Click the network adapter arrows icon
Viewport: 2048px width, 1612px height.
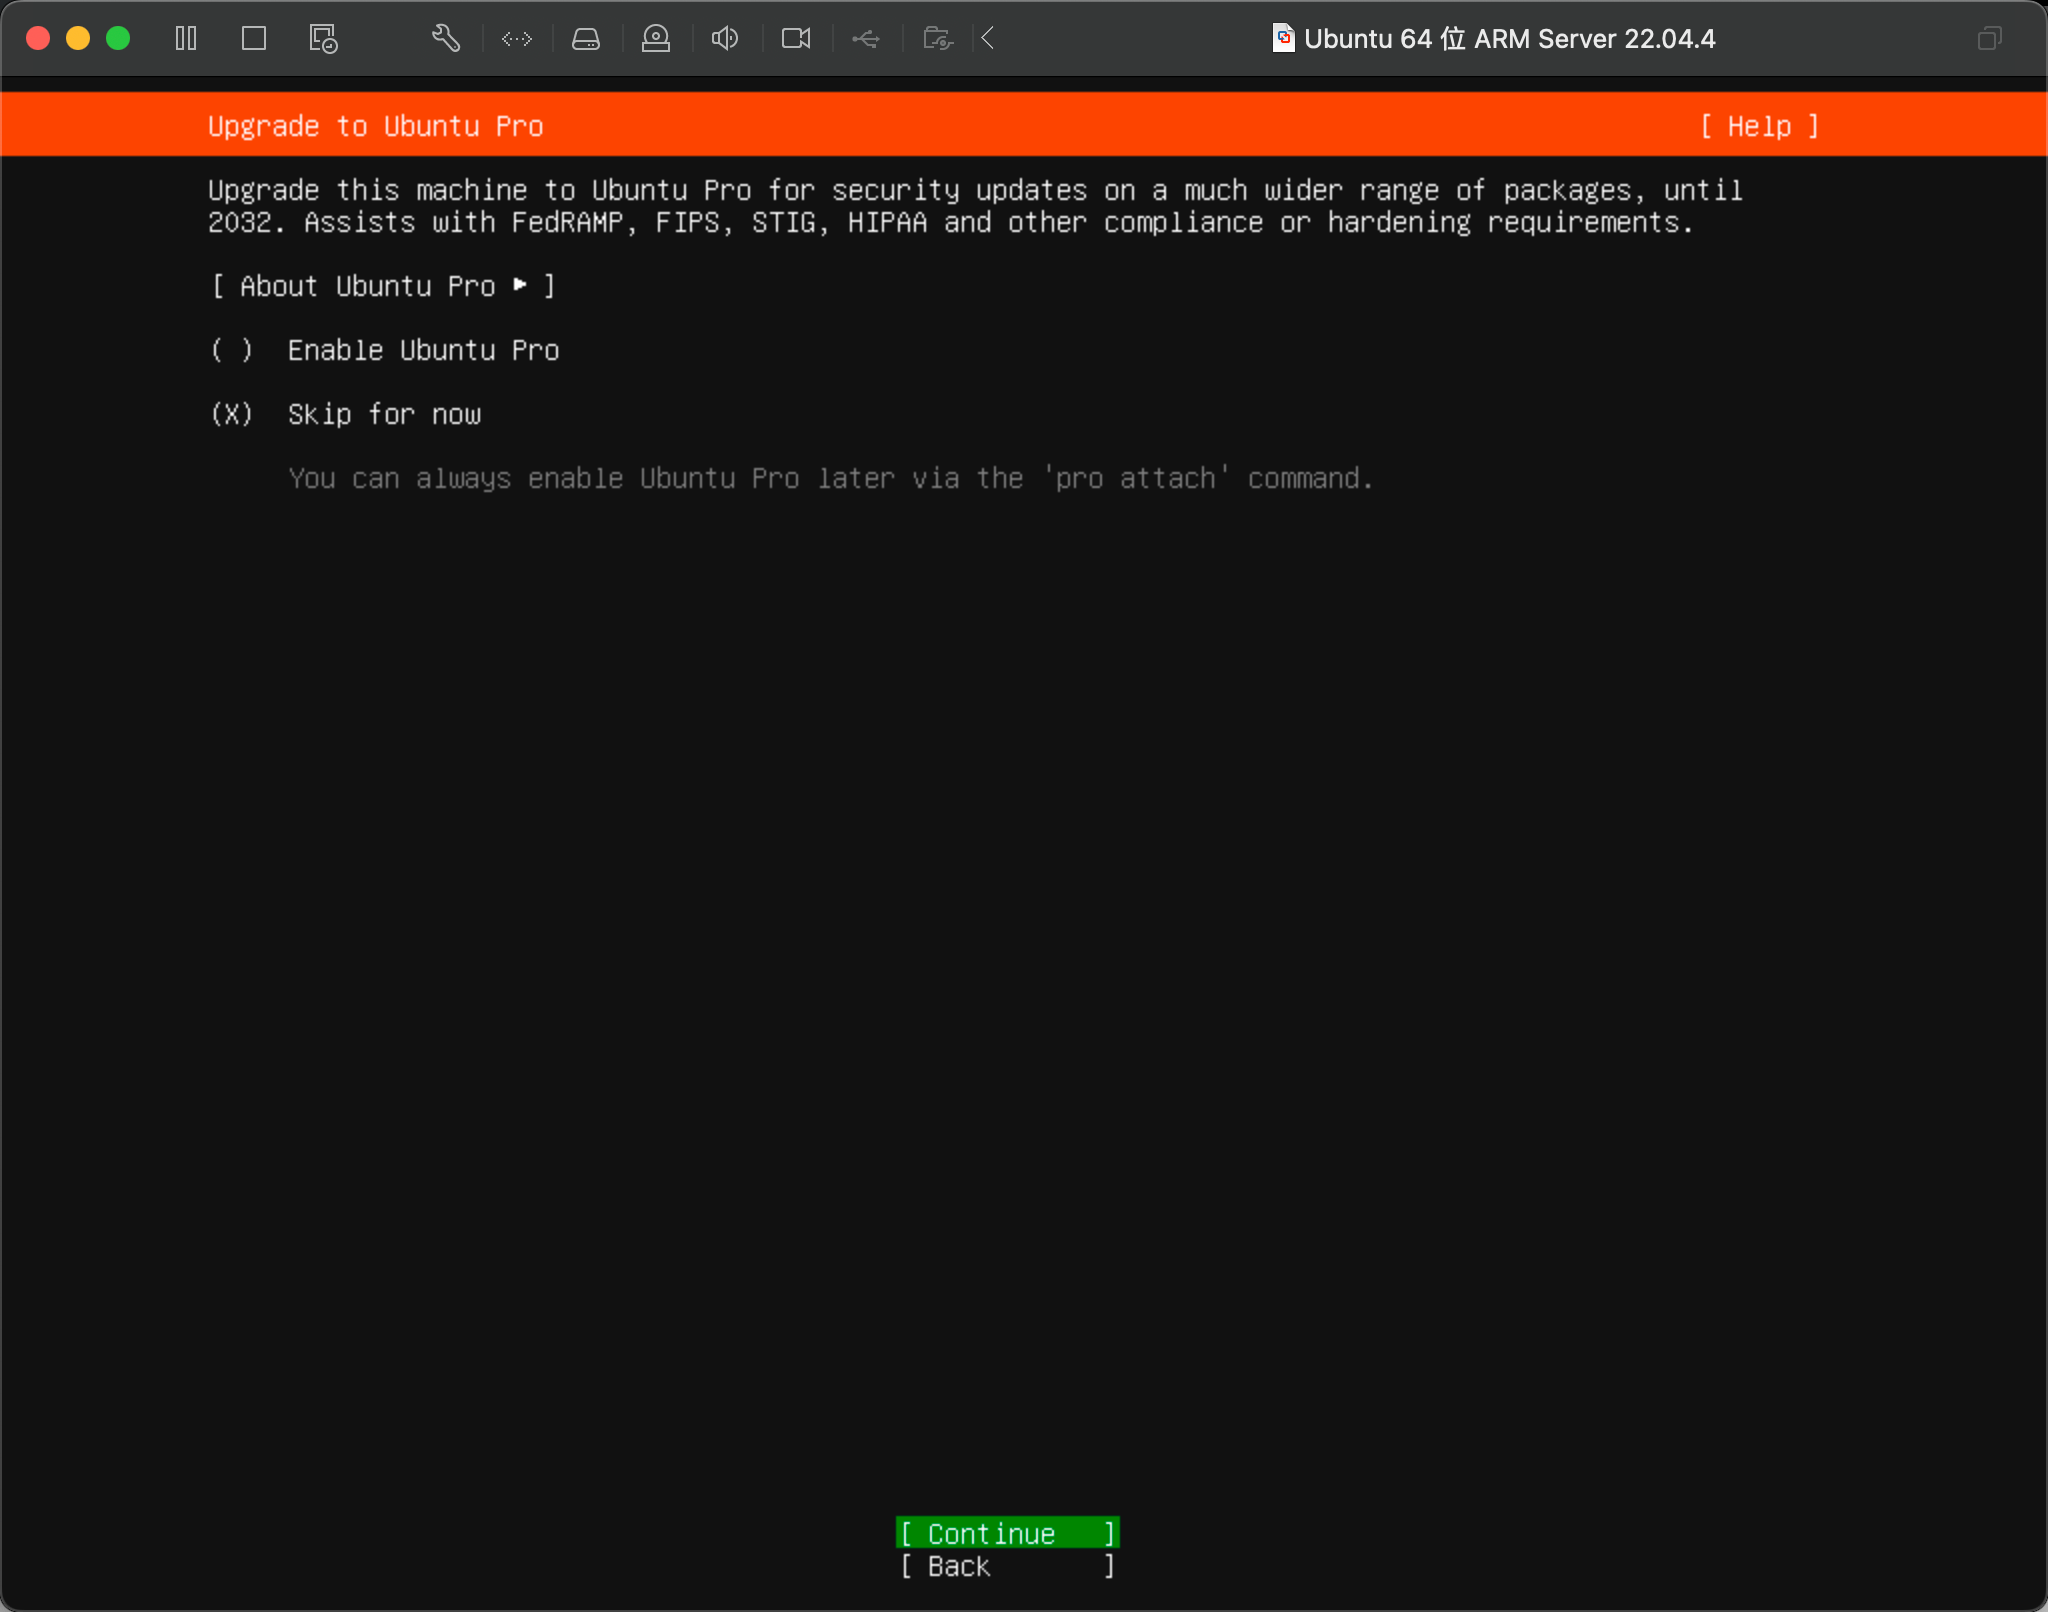click(x=517, y=39)
